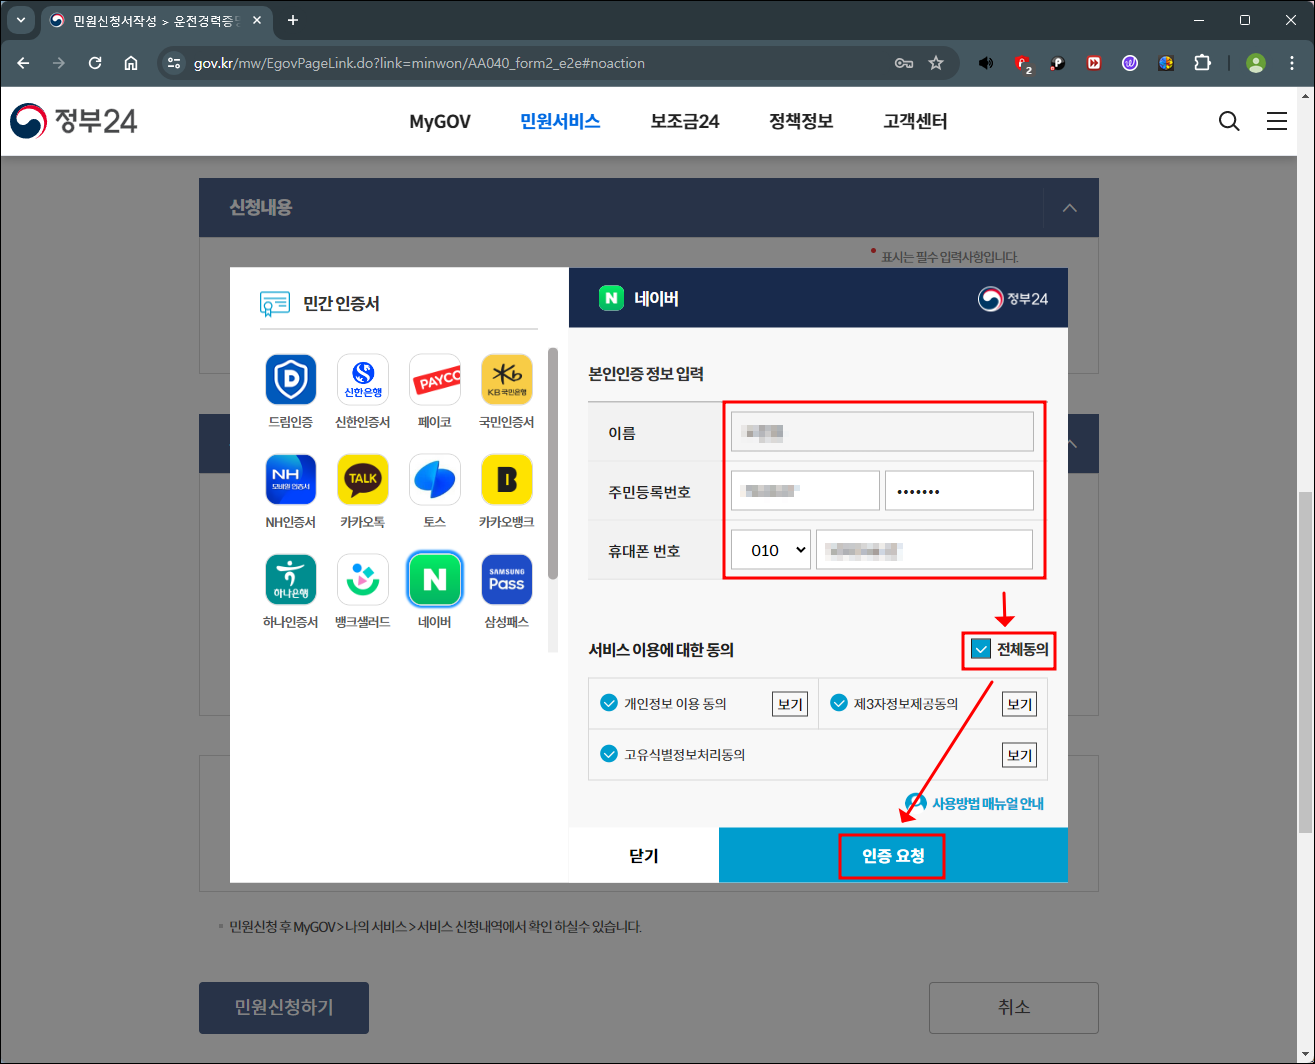Select the NH인증서 certificate icon
Image resolution: width=1315 pixels, height=1064 pixels.
(291, 480)
